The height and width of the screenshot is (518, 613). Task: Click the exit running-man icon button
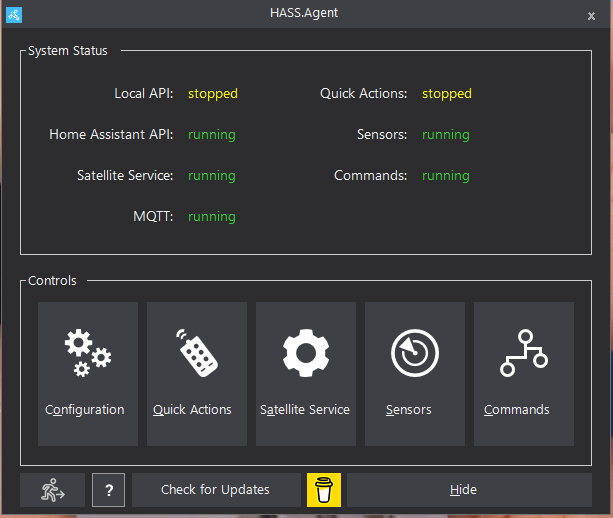pos(52,490)
